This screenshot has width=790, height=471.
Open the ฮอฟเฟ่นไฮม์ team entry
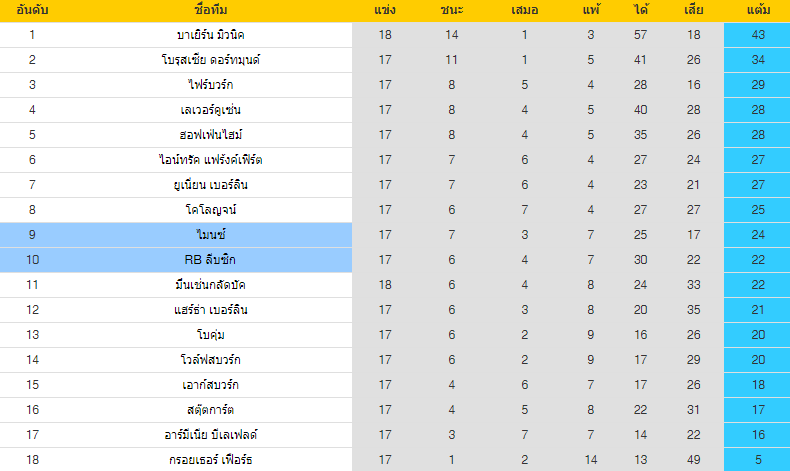click(x=211, y=135)
